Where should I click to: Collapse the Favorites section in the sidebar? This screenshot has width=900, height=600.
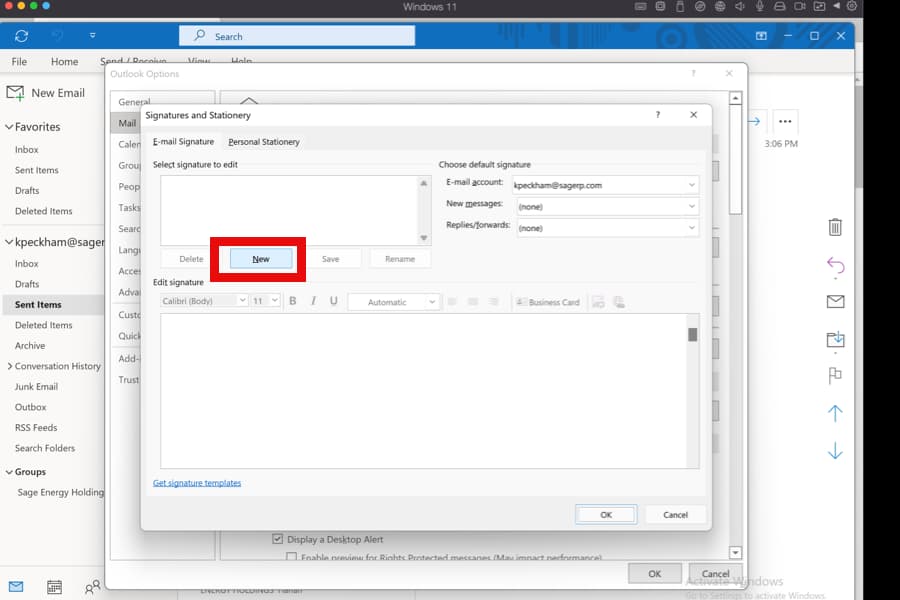pos(8,127)
